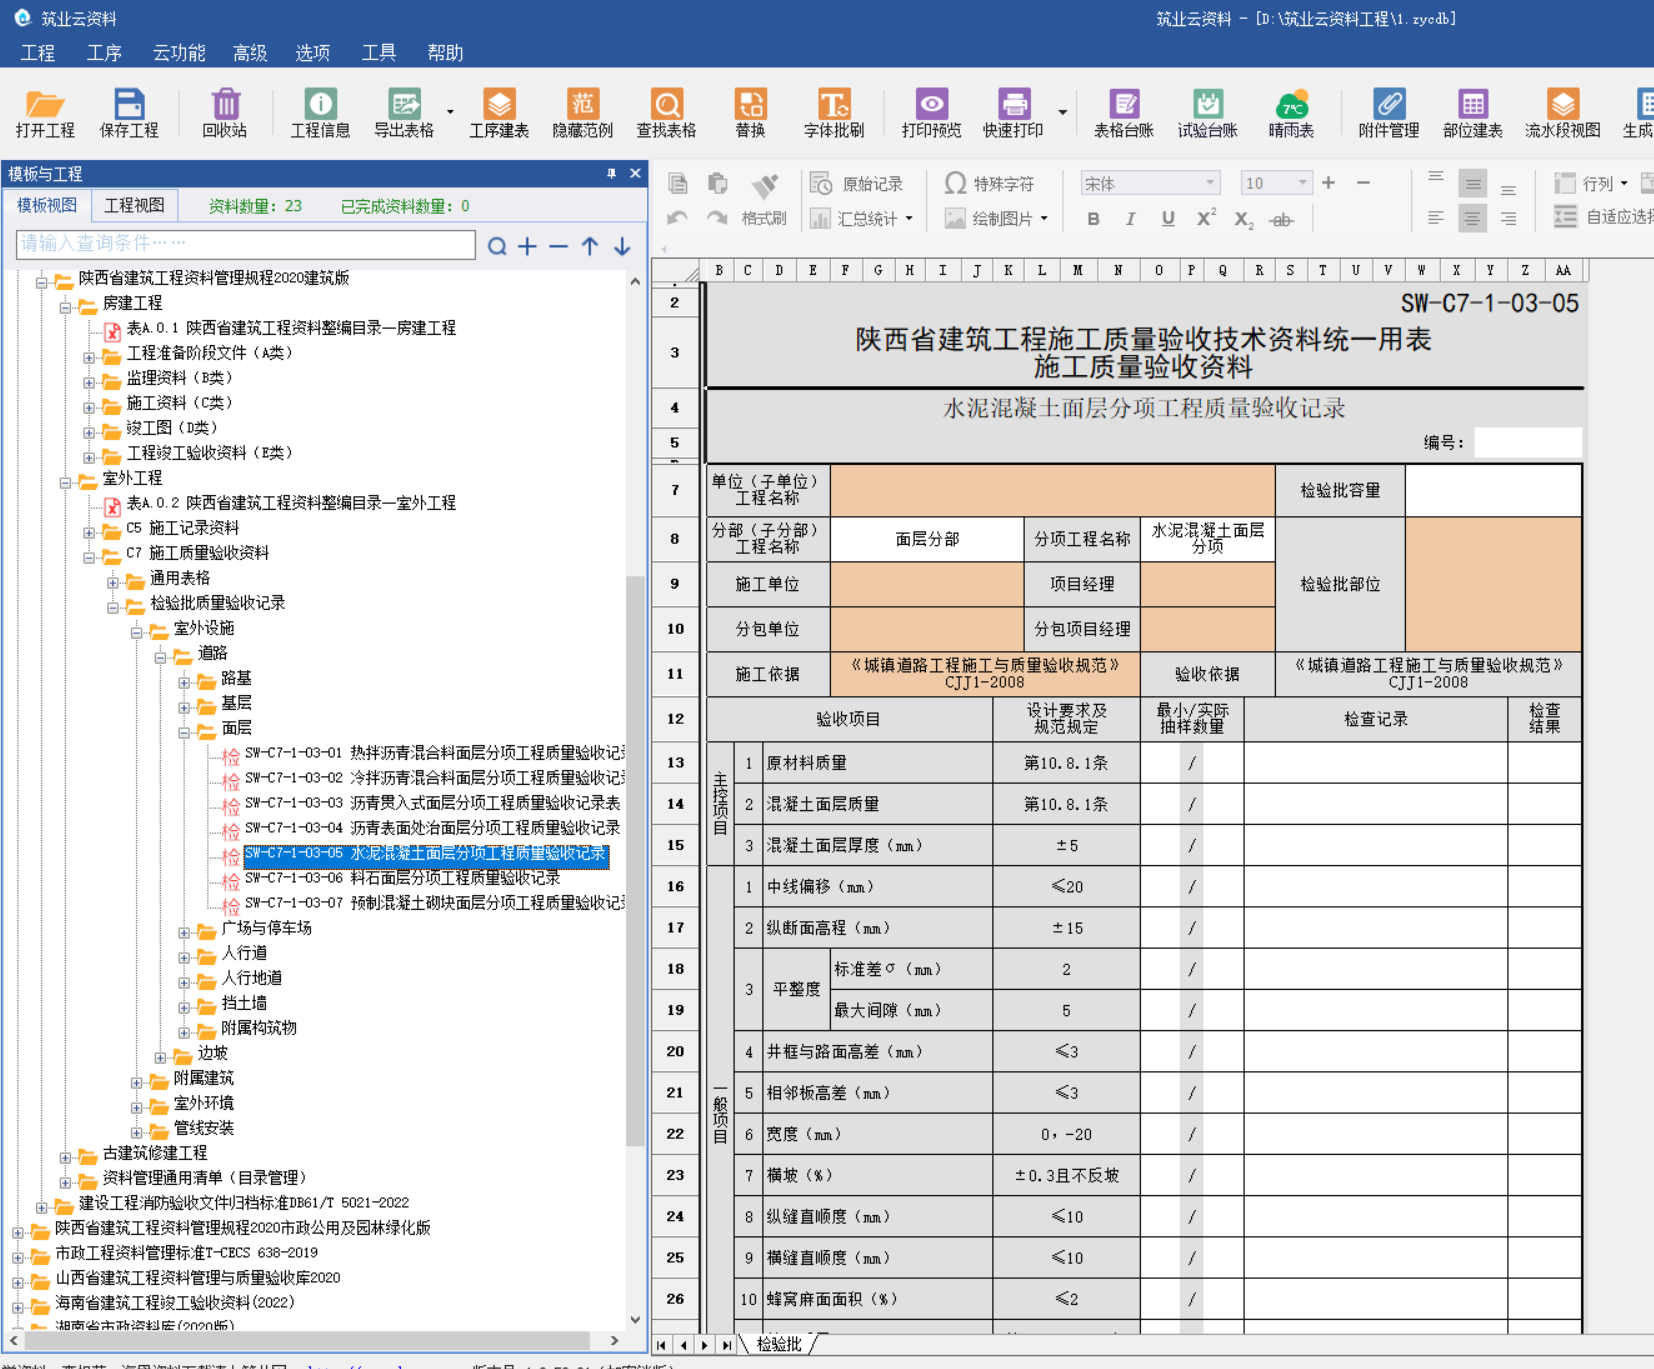Open 工程信息 project info

pyautogui.click(x=320, y=113)
